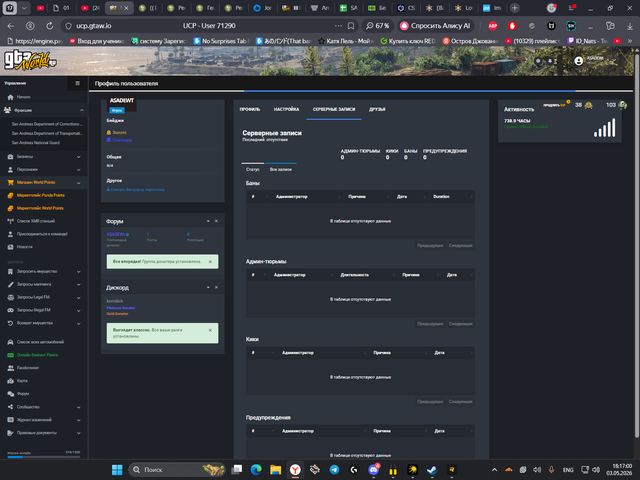Switch to the Настройка tab
The height and width of the screenshot is (480, 640).
(286, 109)
